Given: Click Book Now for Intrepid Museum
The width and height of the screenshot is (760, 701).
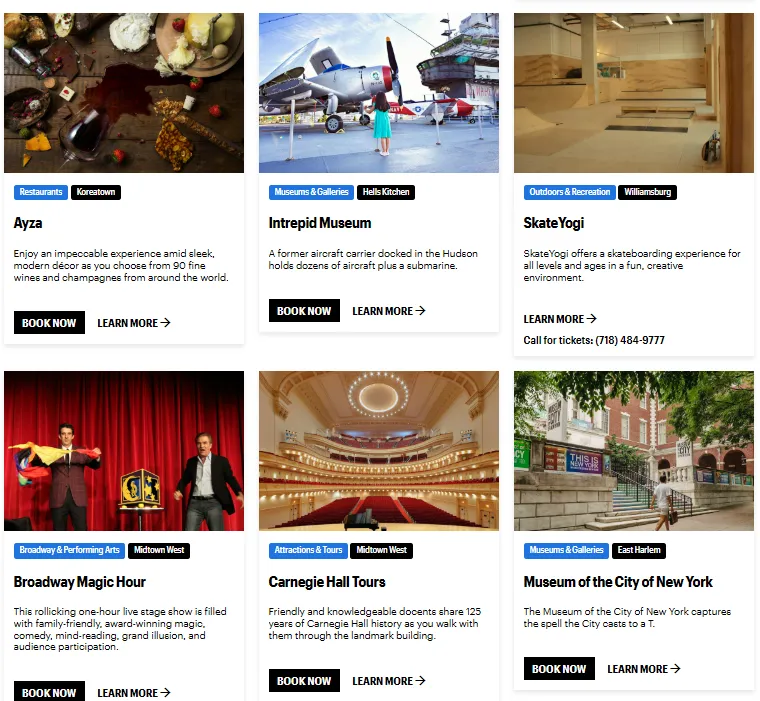Looking at the screenshot, I should [304, 310].
